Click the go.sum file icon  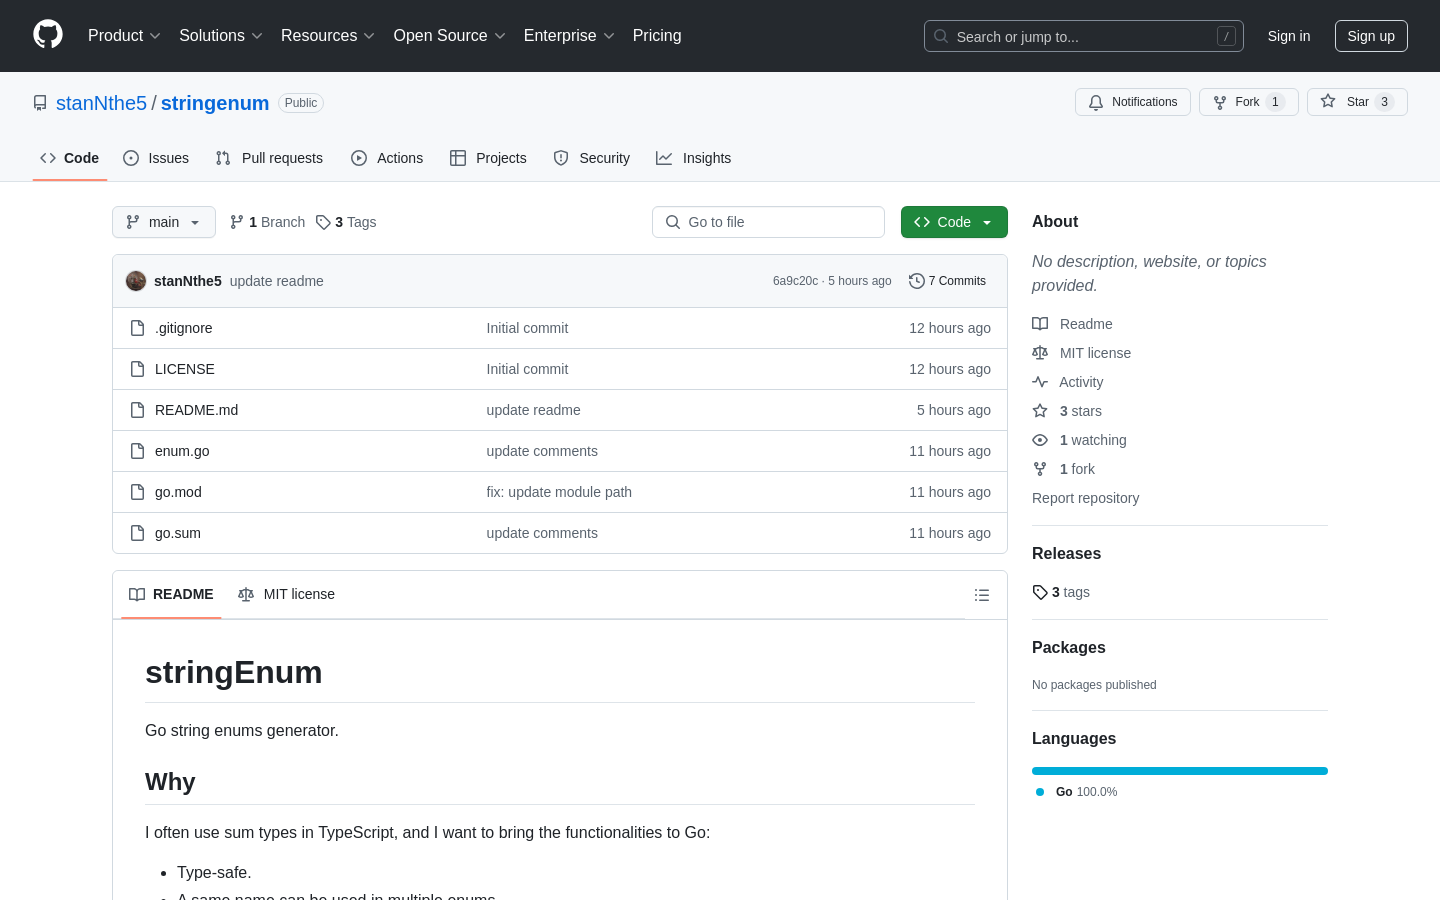(x=137, y=533)
